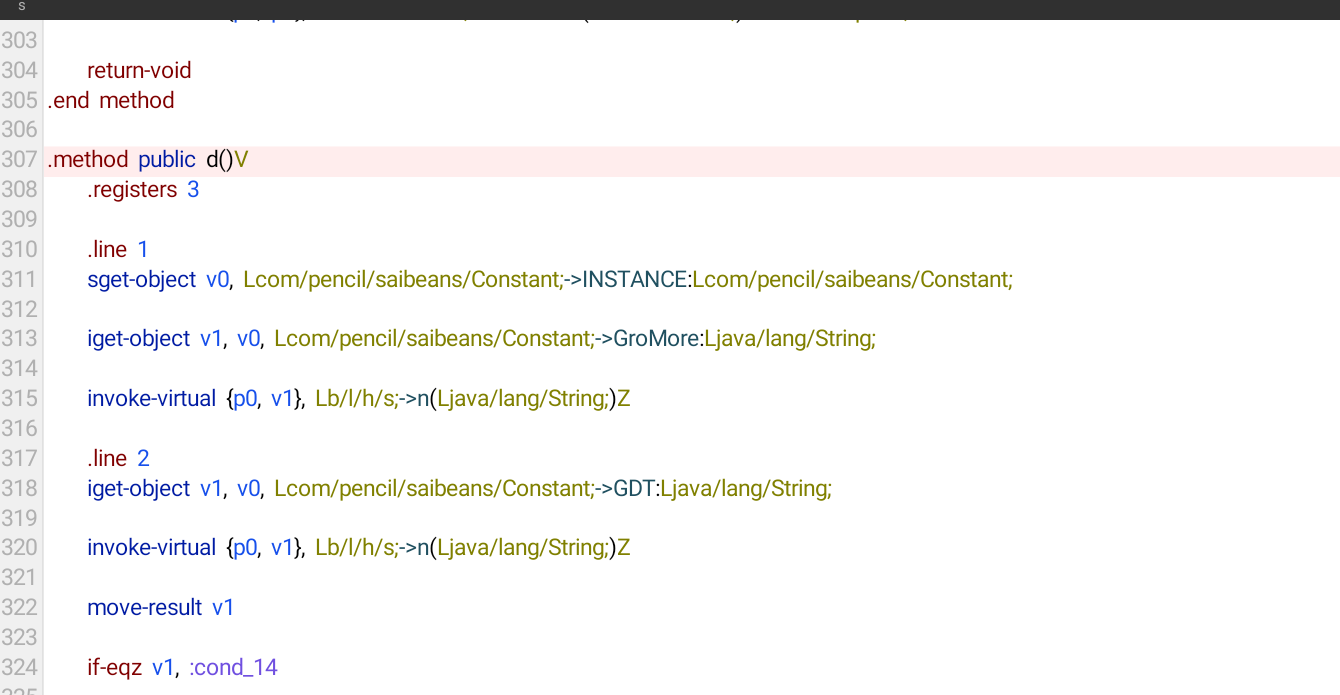Click the 's' tab in top bar

(21, 7)
